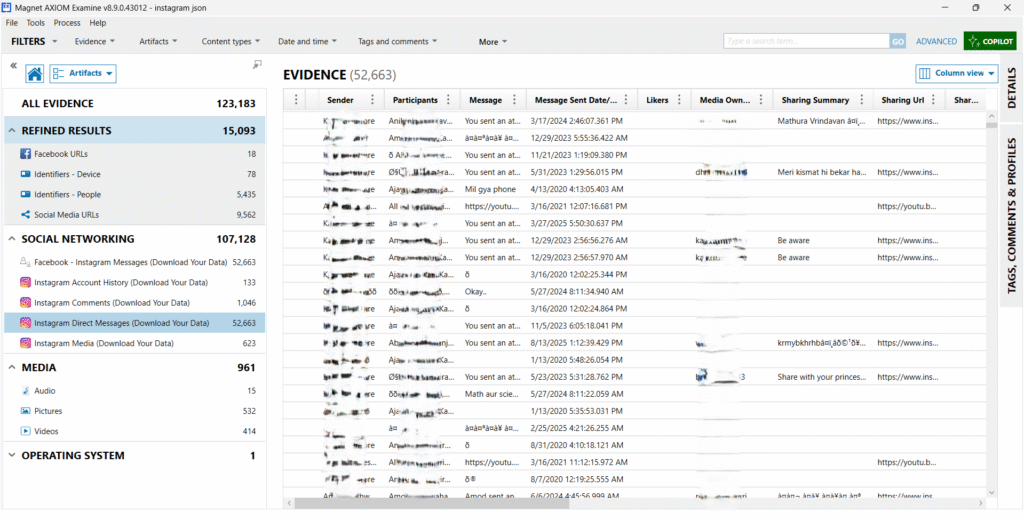Open Media Owner column options menu
The image size is (1024, 520).
click(761, 100)
